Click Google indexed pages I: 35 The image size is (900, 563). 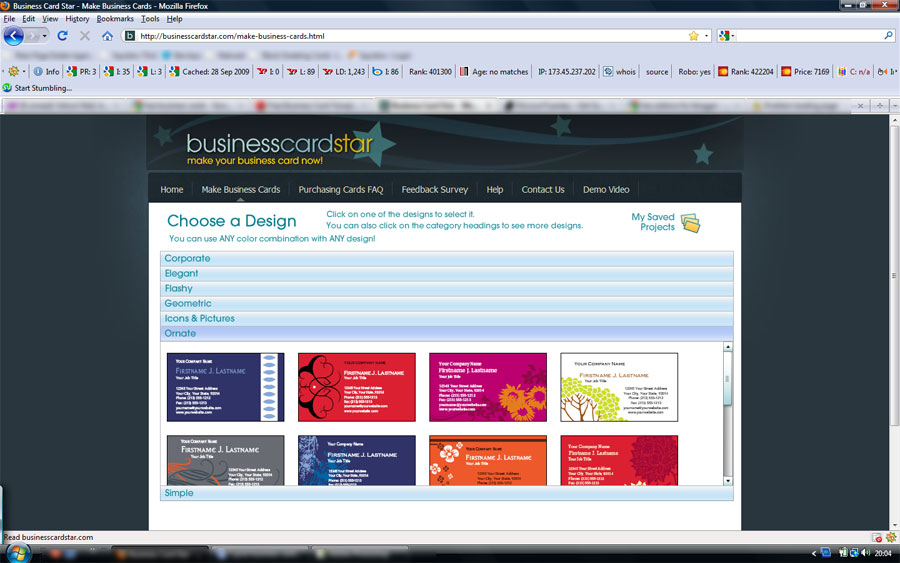coord(117,72)
